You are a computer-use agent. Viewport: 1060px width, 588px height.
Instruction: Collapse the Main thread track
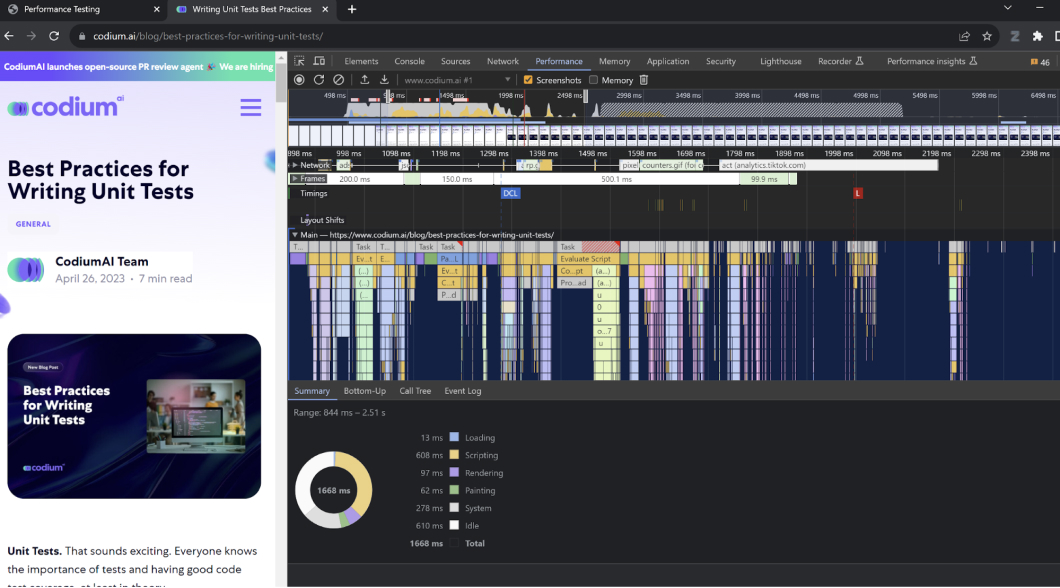(x=295, y=234)
